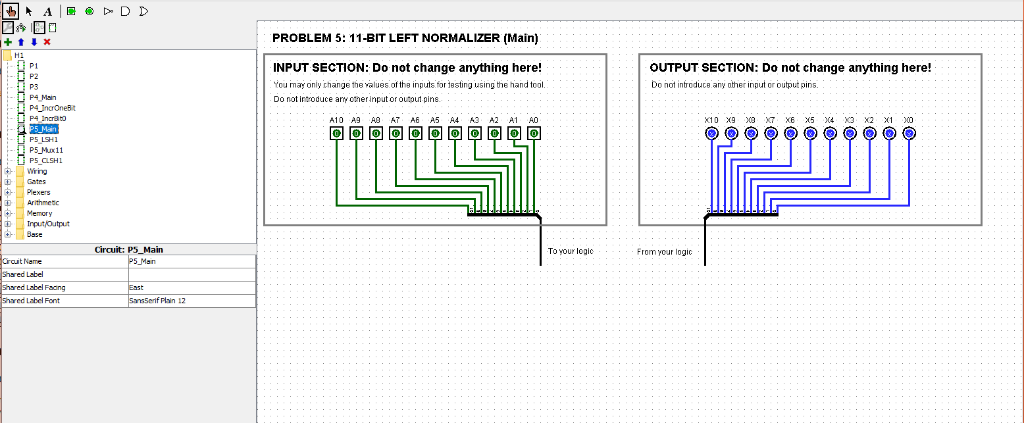Select P5_Mux11 circuit in tree

(x=46, y=149)
